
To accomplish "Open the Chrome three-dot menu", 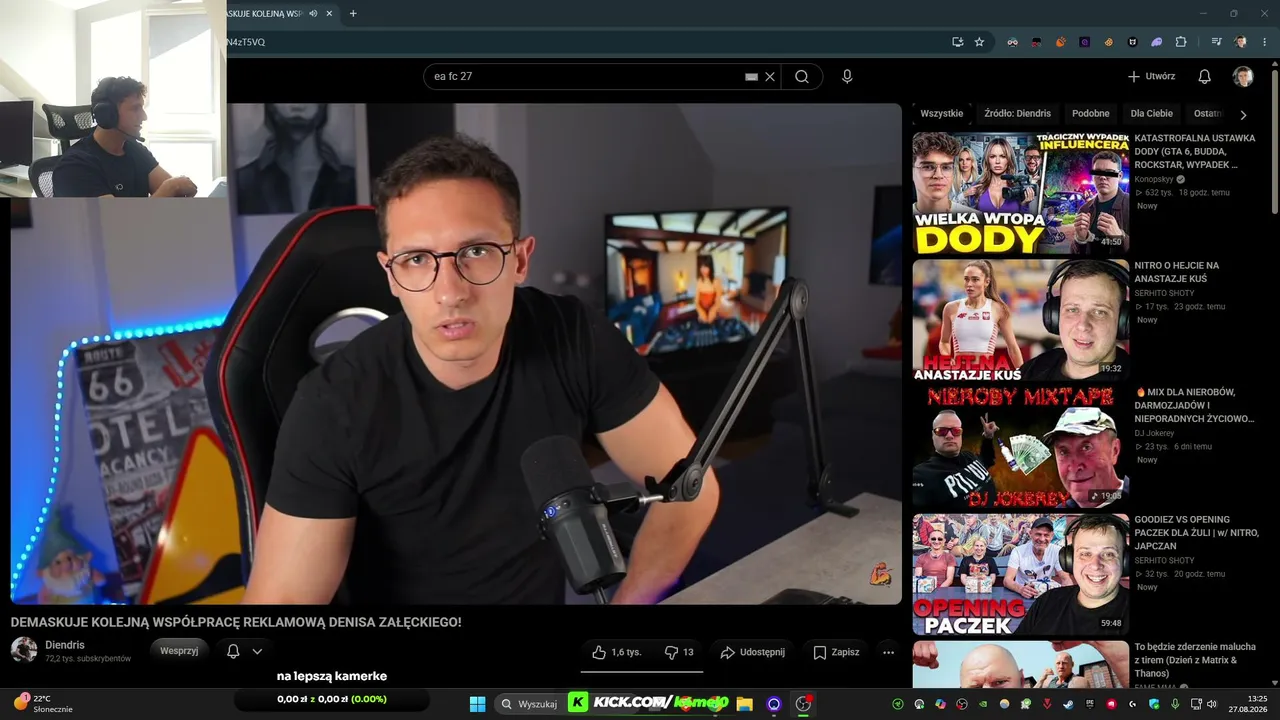I will pos(1263,42).
